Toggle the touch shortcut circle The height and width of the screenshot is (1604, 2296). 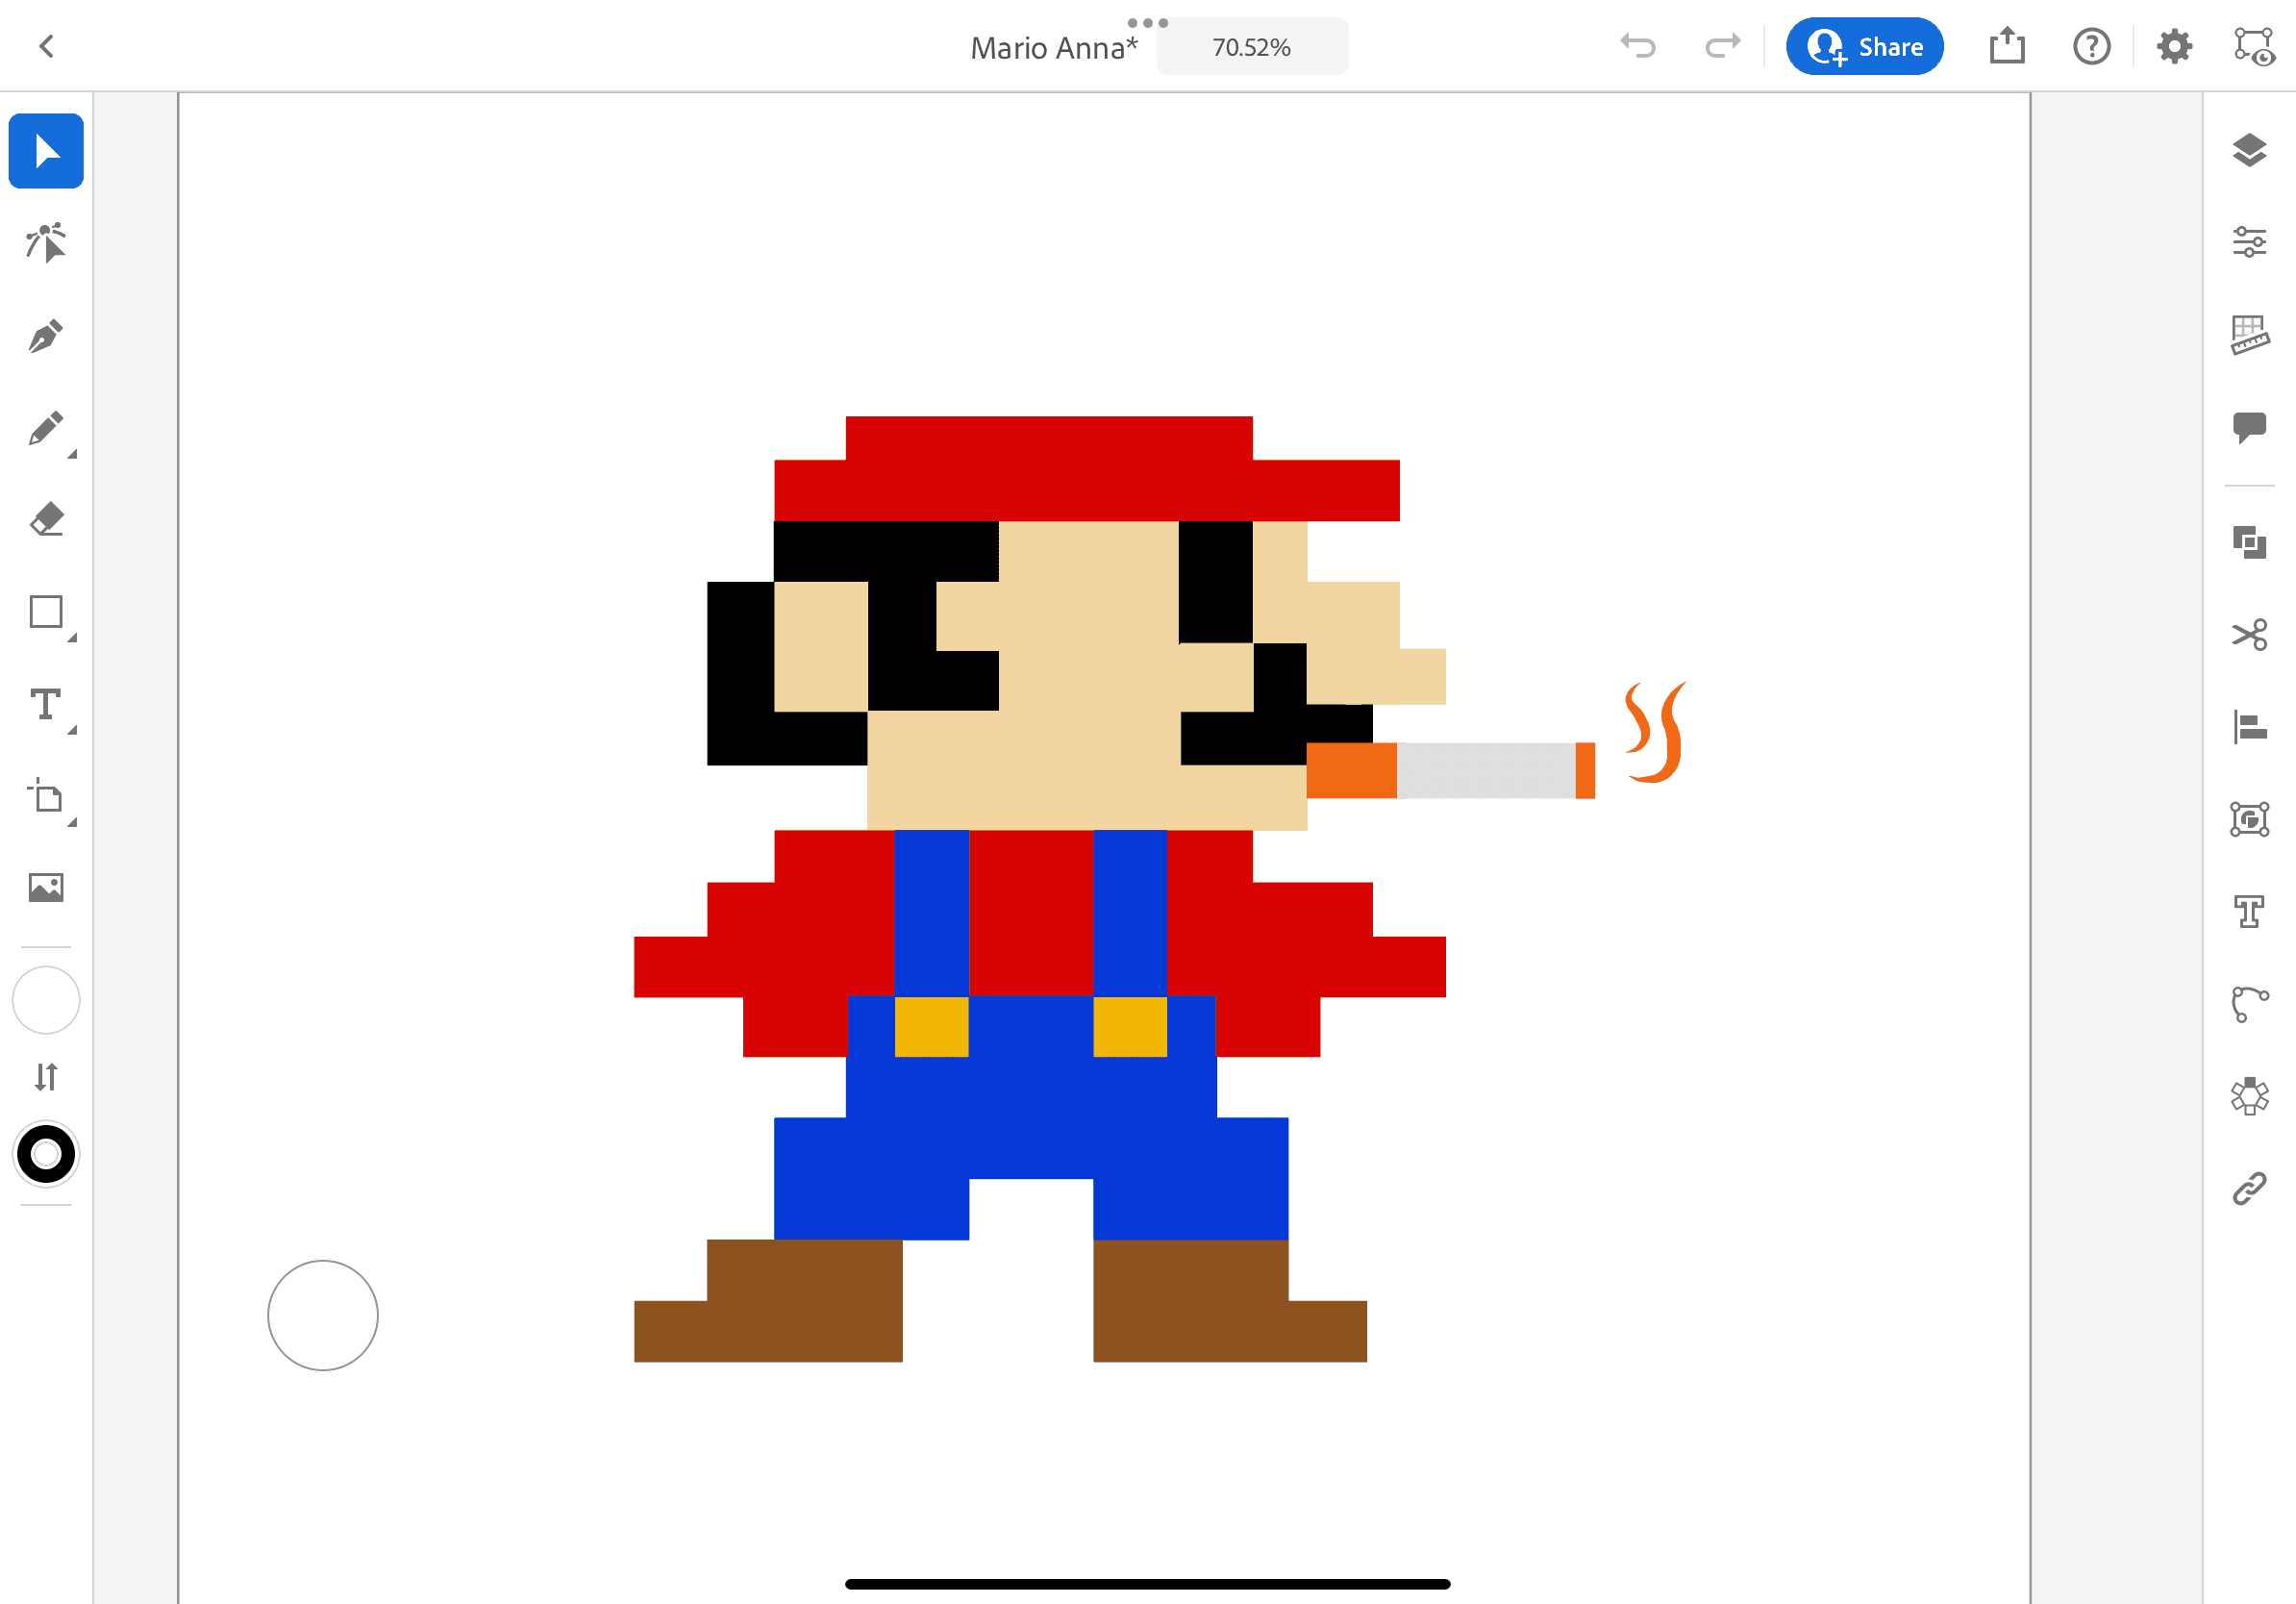[x=322, y=1314]
